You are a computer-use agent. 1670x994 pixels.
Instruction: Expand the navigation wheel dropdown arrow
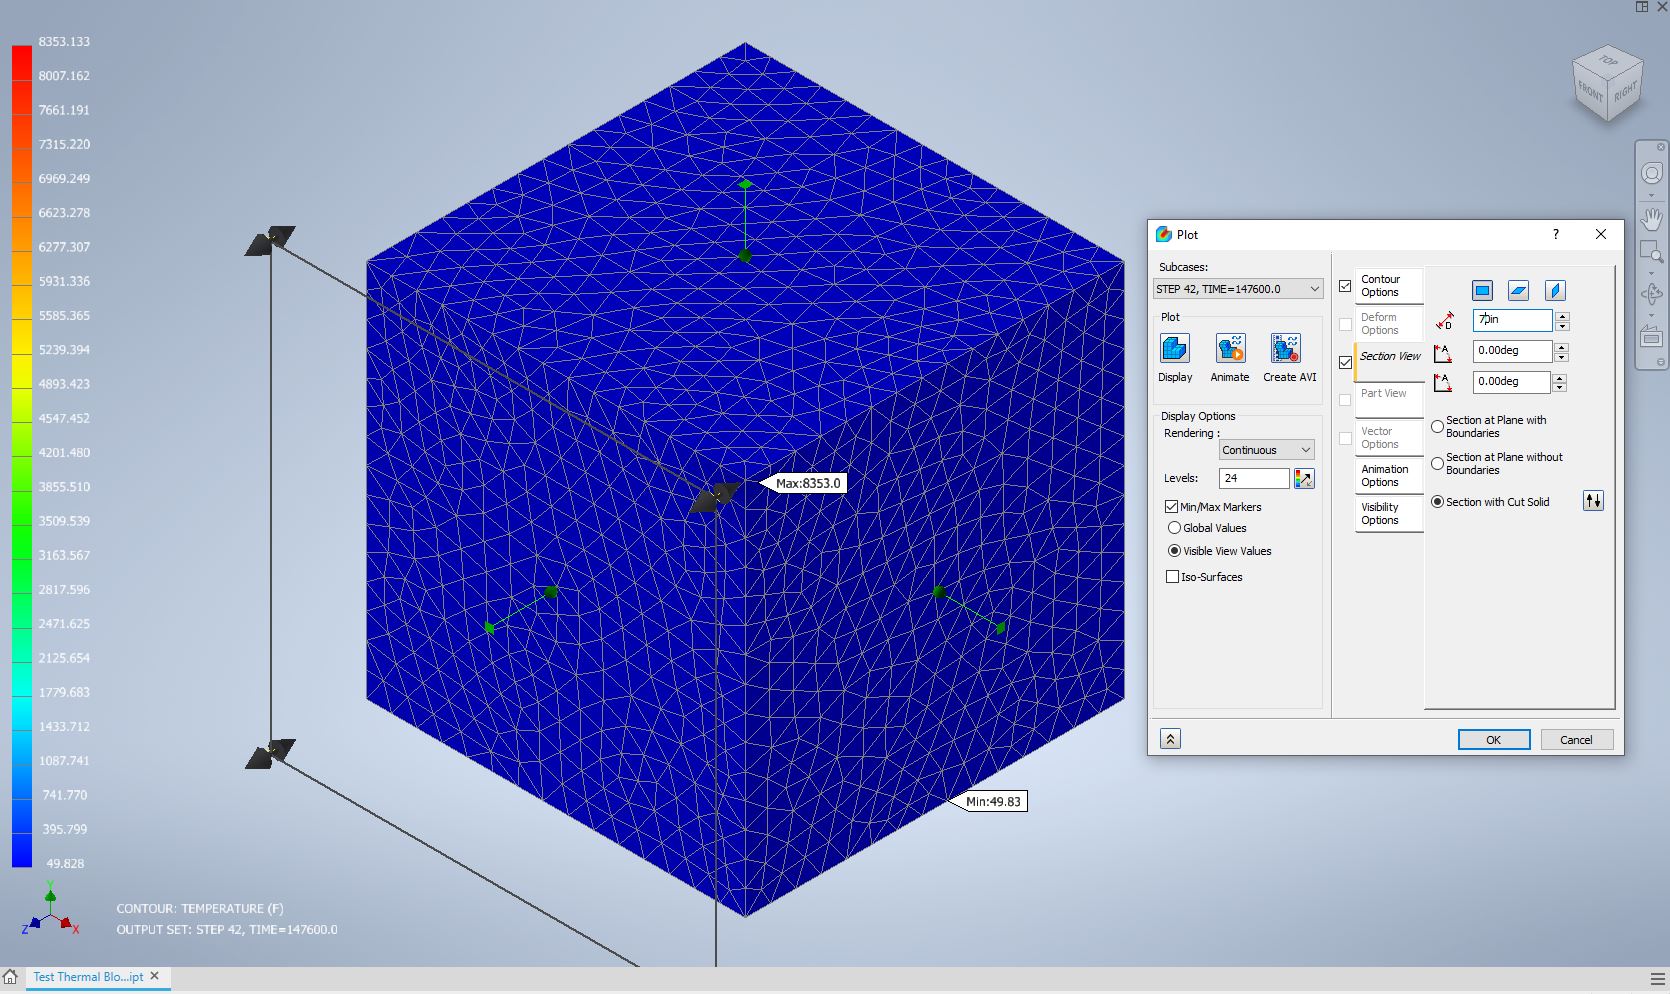click(x=1651, y=193)
